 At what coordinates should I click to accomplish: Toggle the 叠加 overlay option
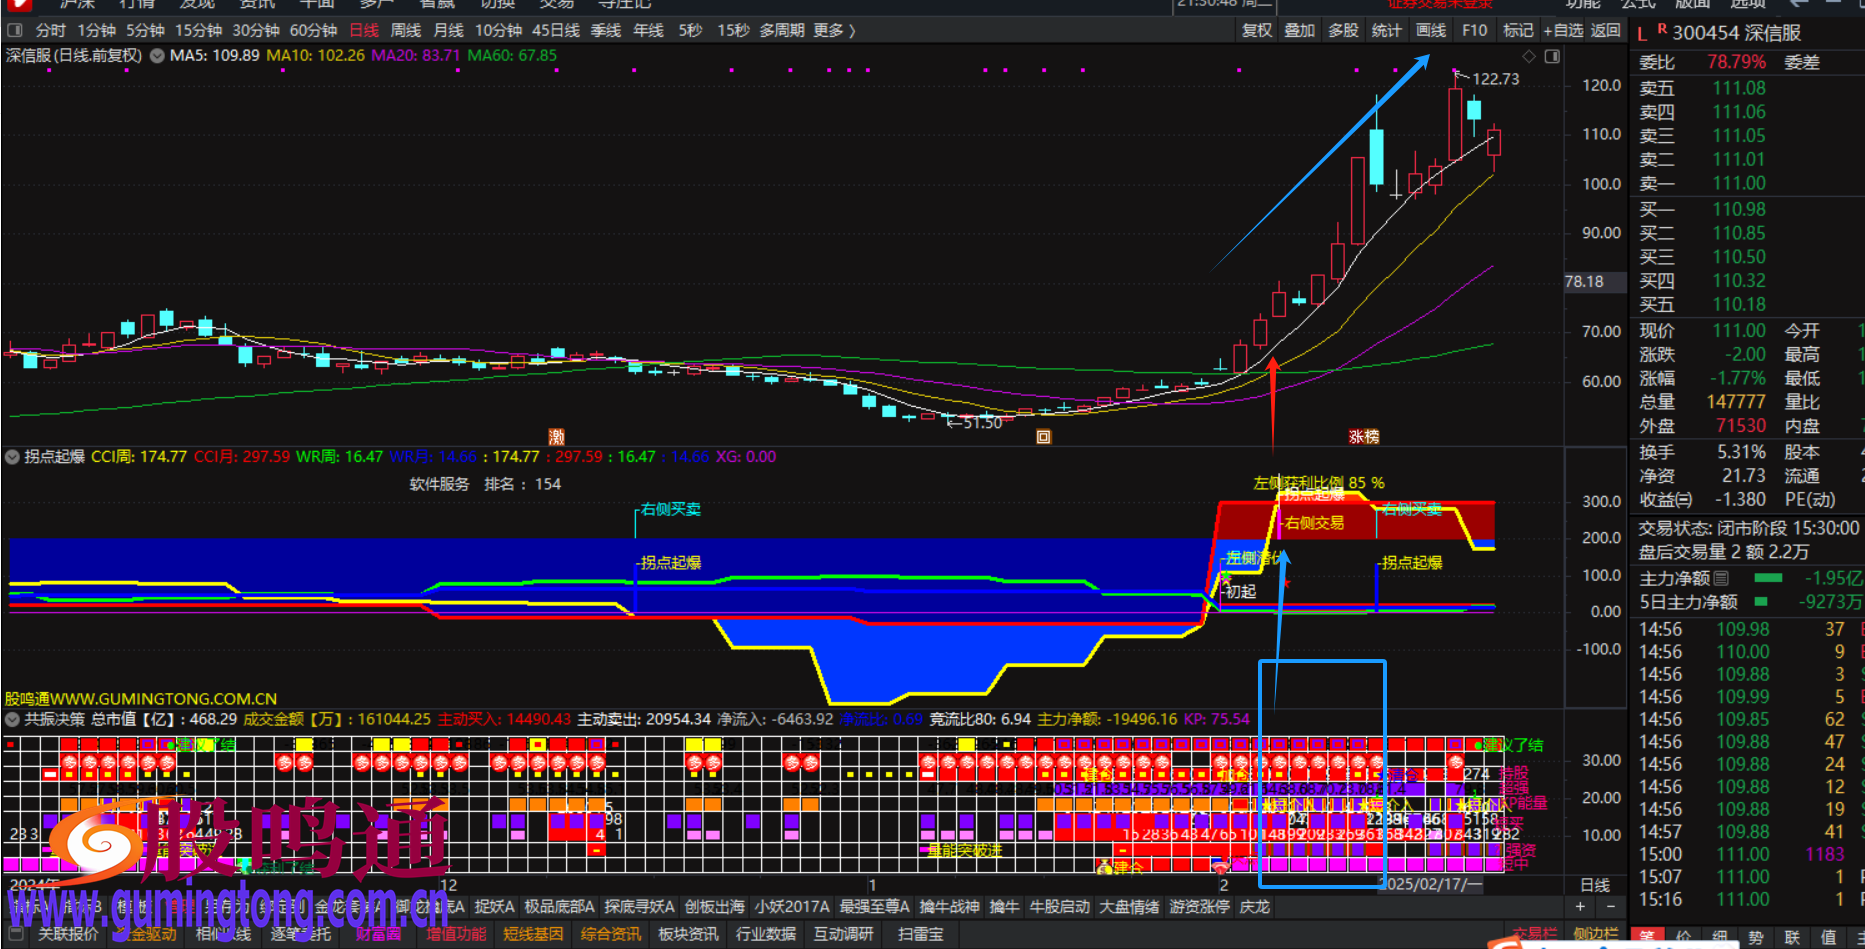pyautogui.click(x=1299, y=31)
